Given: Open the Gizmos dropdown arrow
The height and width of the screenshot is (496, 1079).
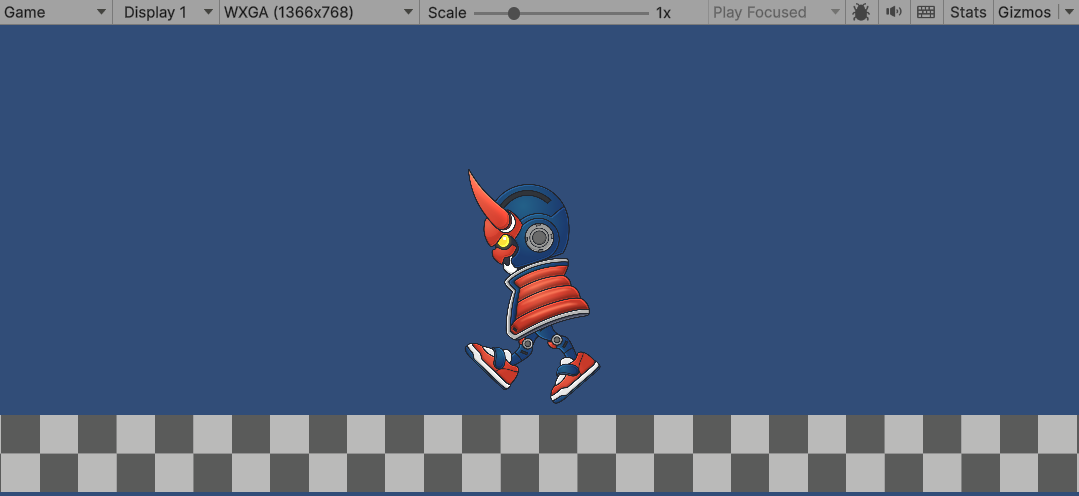Looking at the screenshot, I should tap(1066, 12).
